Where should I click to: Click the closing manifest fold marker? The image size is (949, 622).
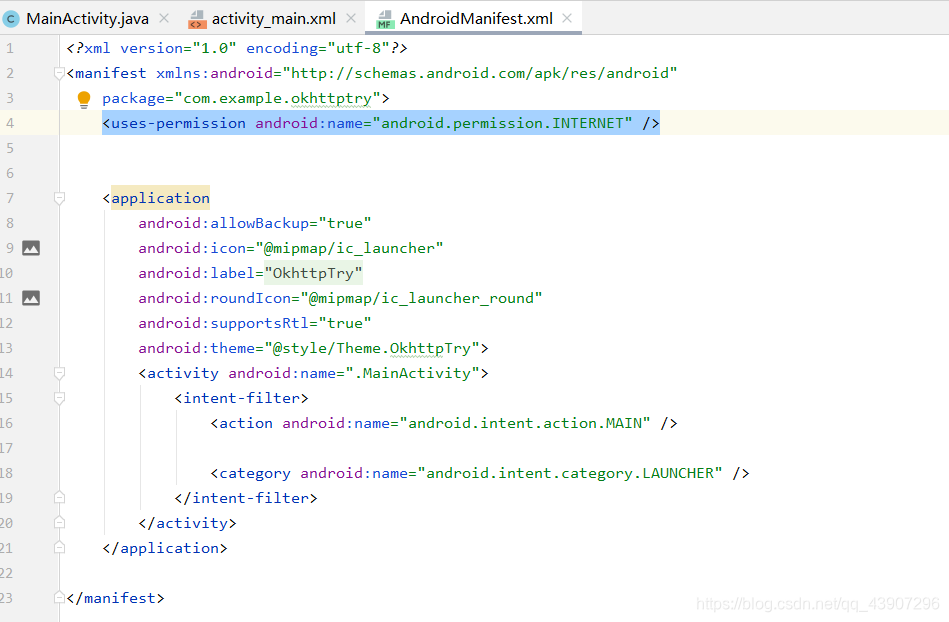[x=59, y=598]
